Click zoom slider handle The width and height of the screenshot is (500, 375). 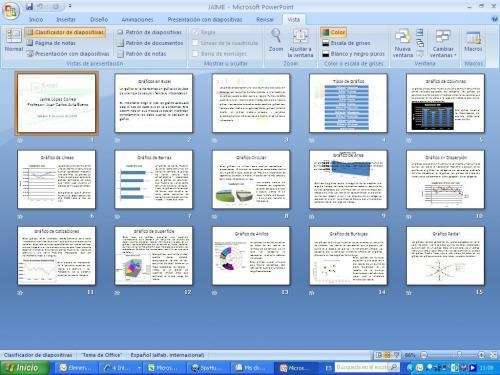click(459, 355)
